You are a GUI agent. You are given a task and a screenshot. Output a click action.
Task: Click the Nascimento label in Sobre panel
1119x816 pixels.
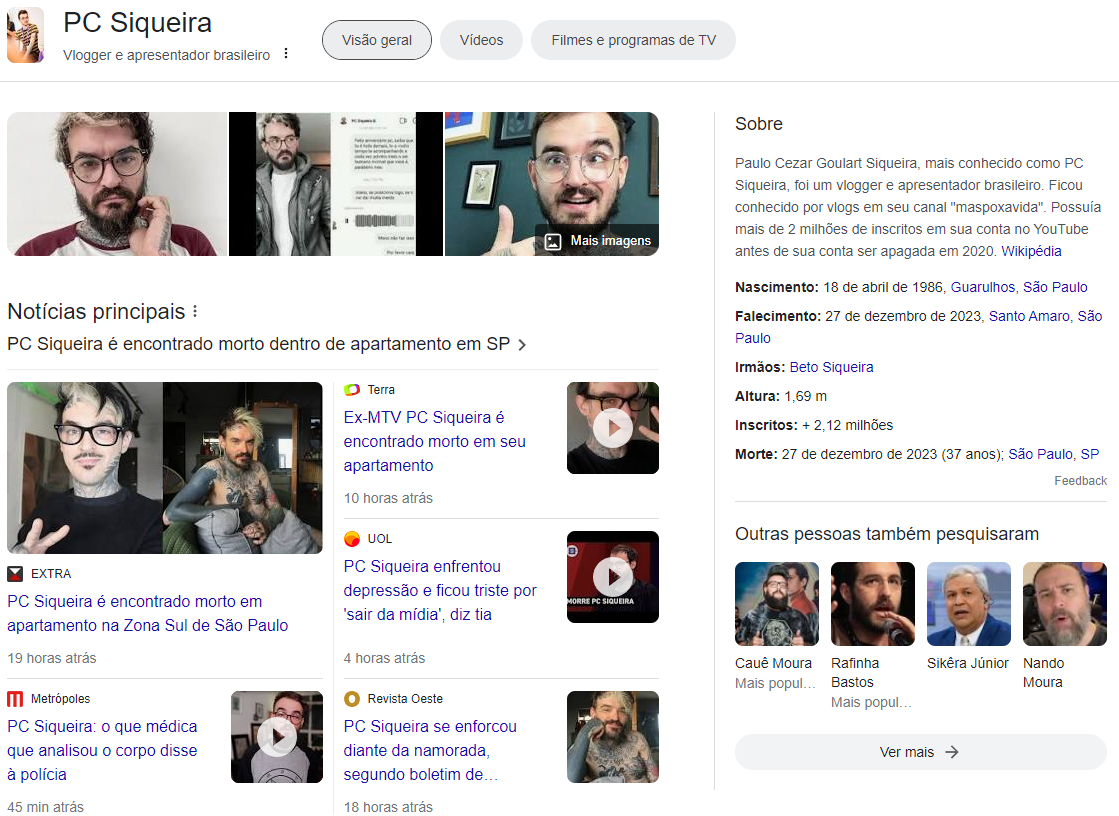point(777,287)
